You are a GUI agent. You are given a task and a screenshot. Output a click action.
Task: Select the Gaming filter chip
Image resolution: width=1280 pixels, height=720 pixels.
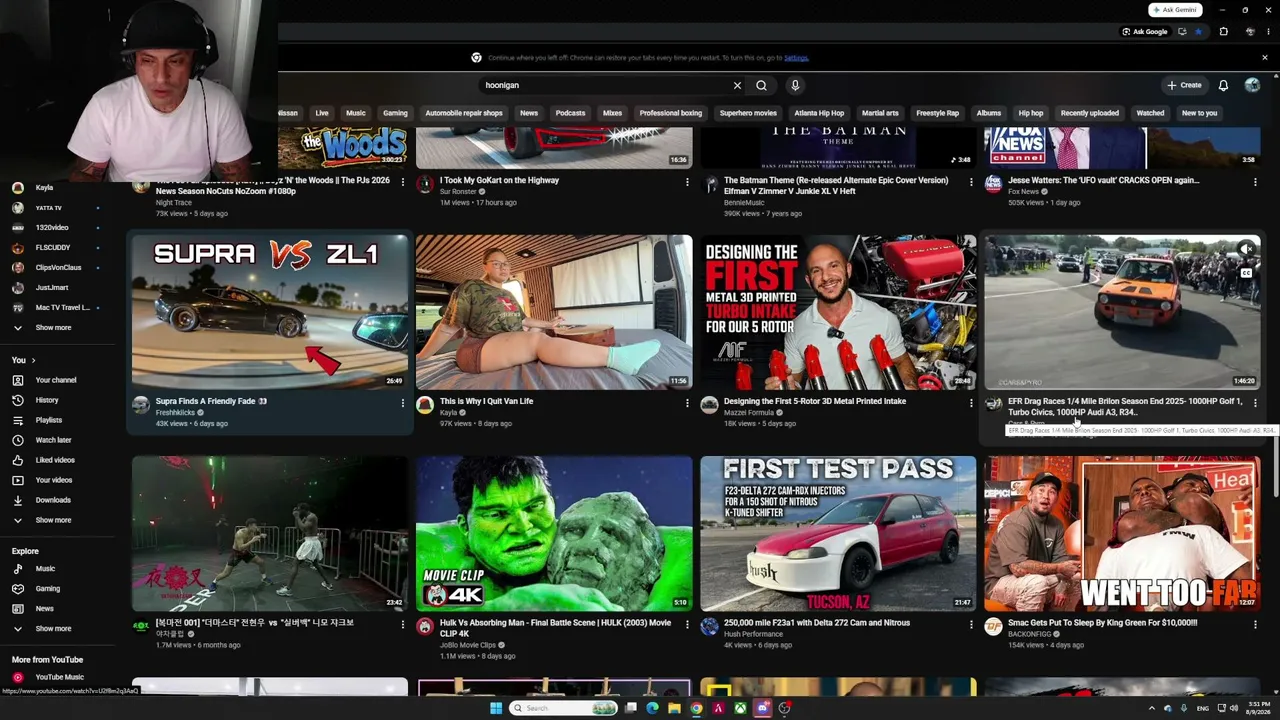click(395, 113)
